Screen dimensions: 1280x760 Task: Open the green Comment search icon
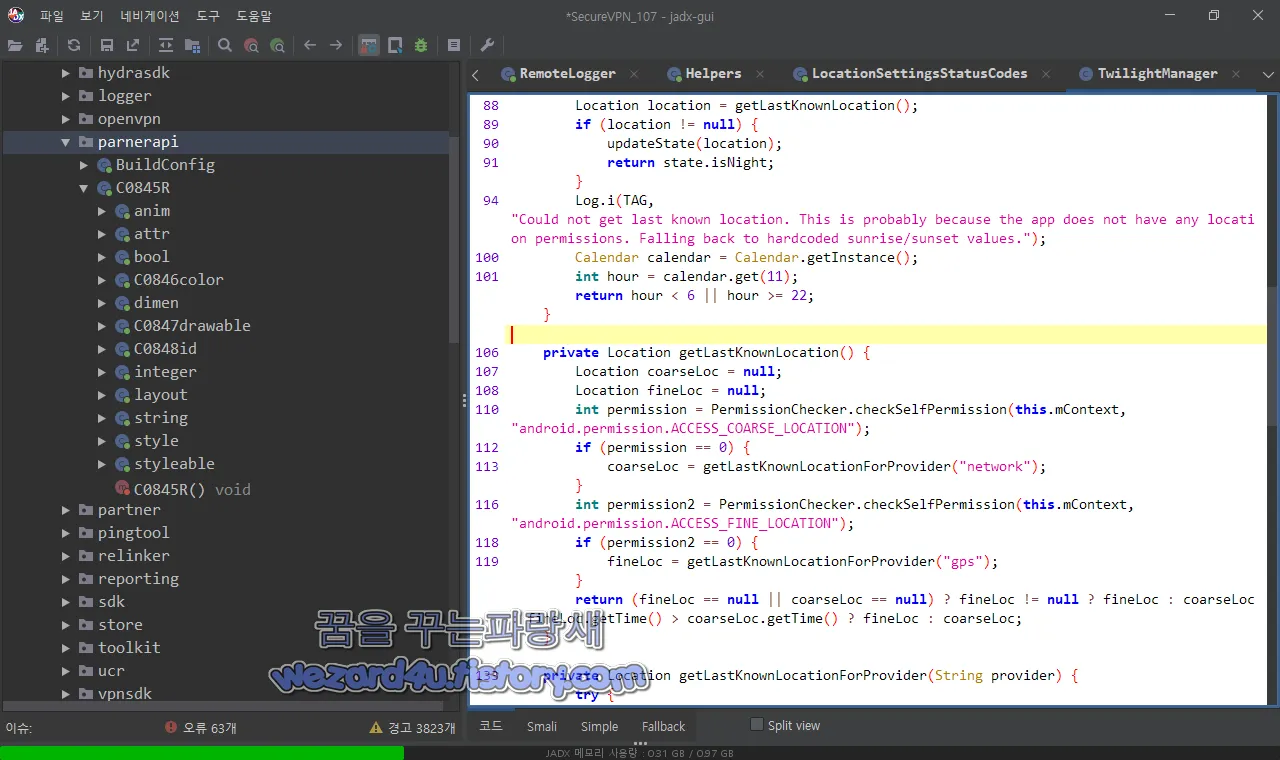pyautogui.click(x=278, y=45)
